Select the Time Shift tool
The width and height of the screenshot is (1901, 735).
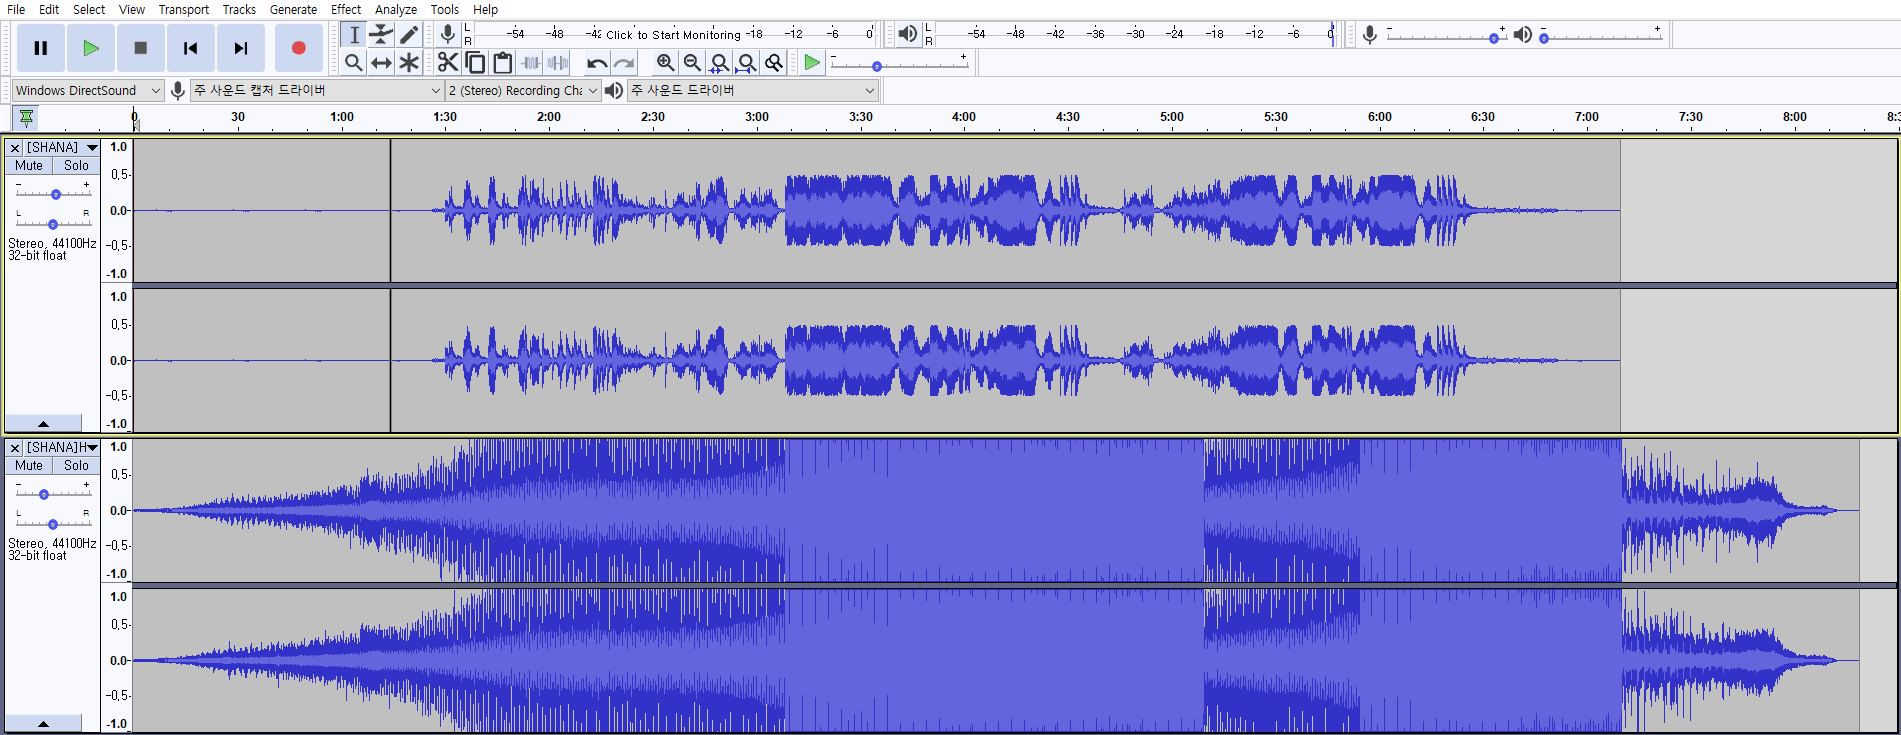381,63
